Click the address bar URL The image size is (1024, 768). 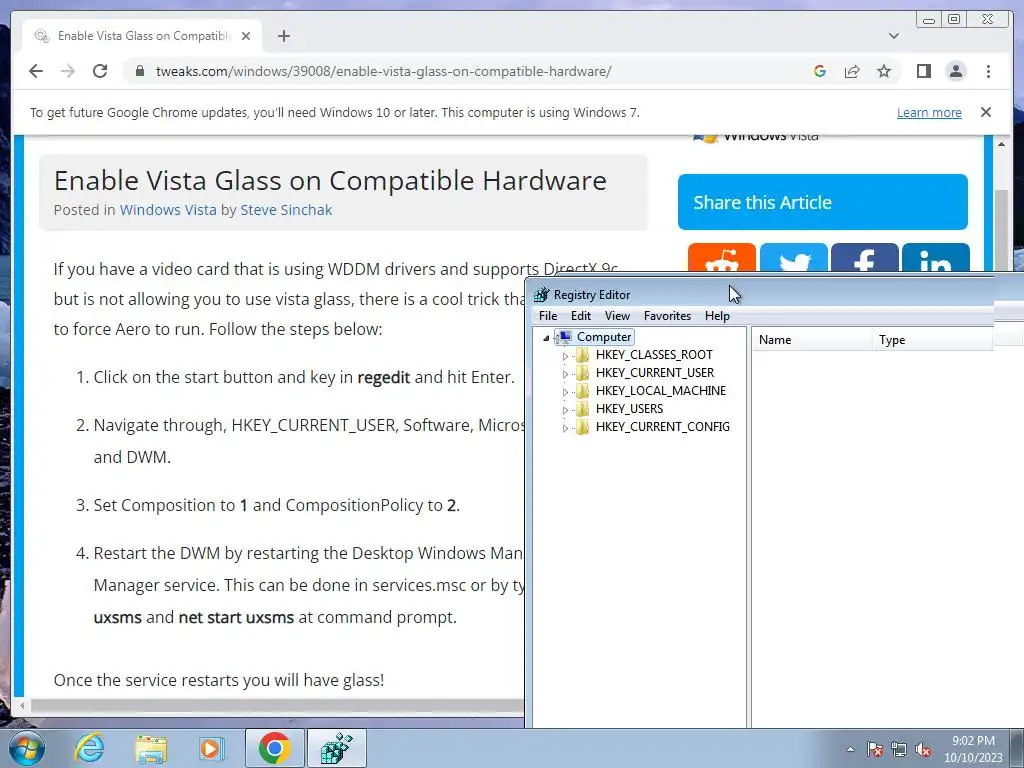pyautogui.click(x=383, y=71)
